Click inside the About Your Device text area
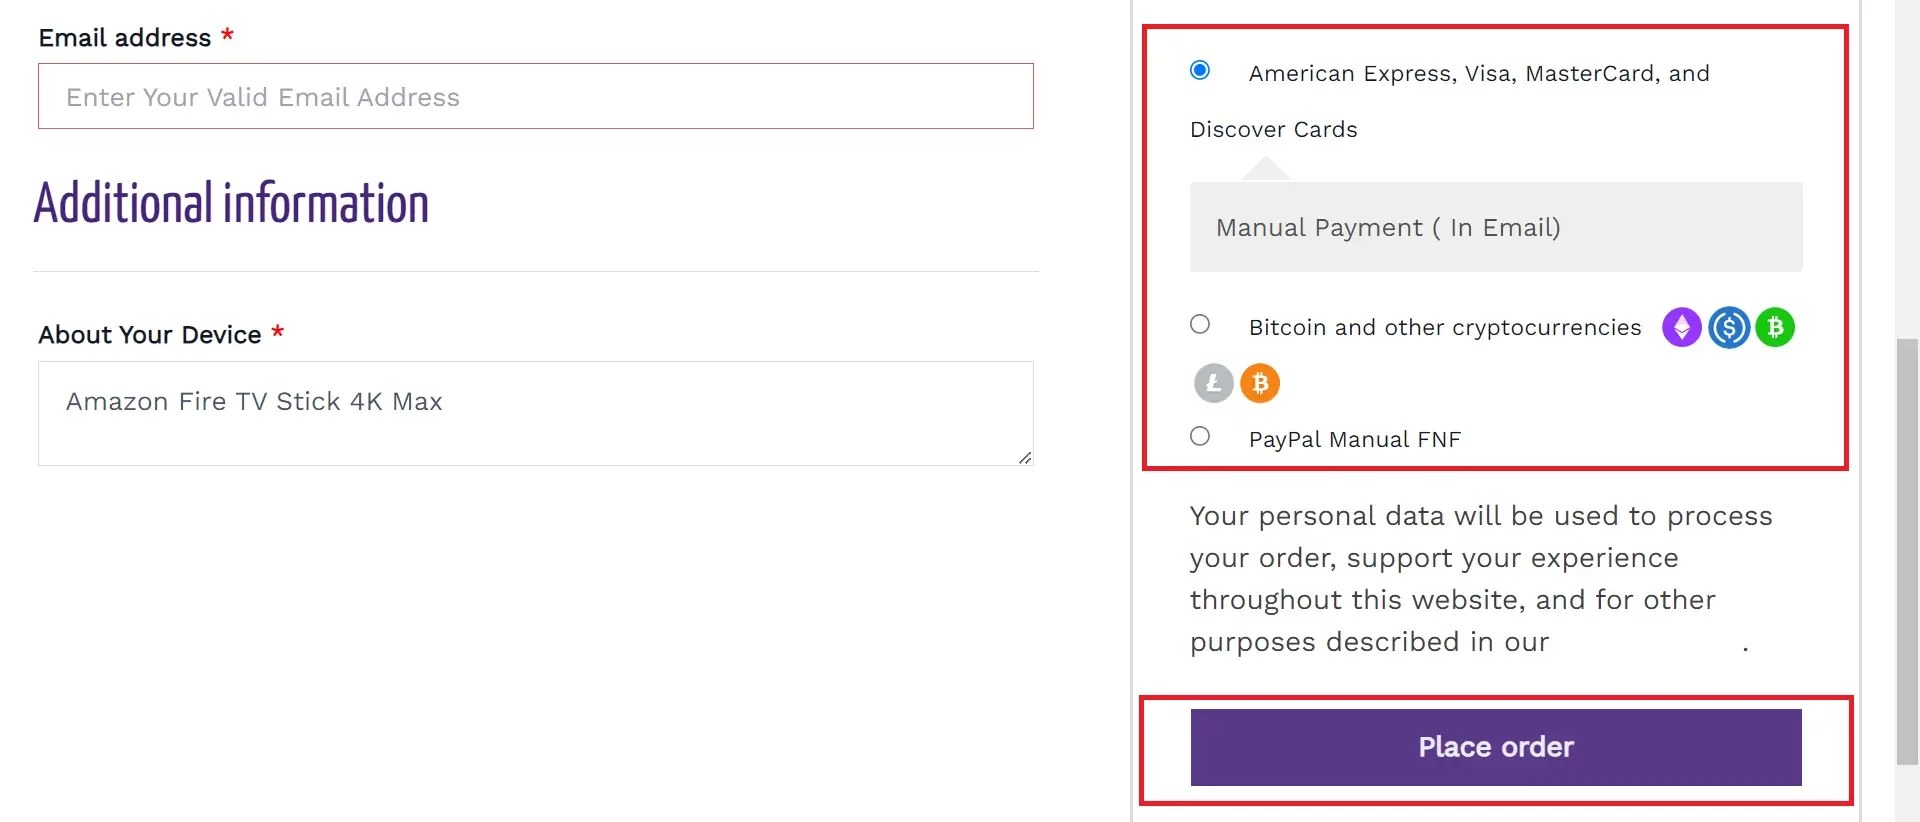1920x822 pixels. click(x=536, y=413)
